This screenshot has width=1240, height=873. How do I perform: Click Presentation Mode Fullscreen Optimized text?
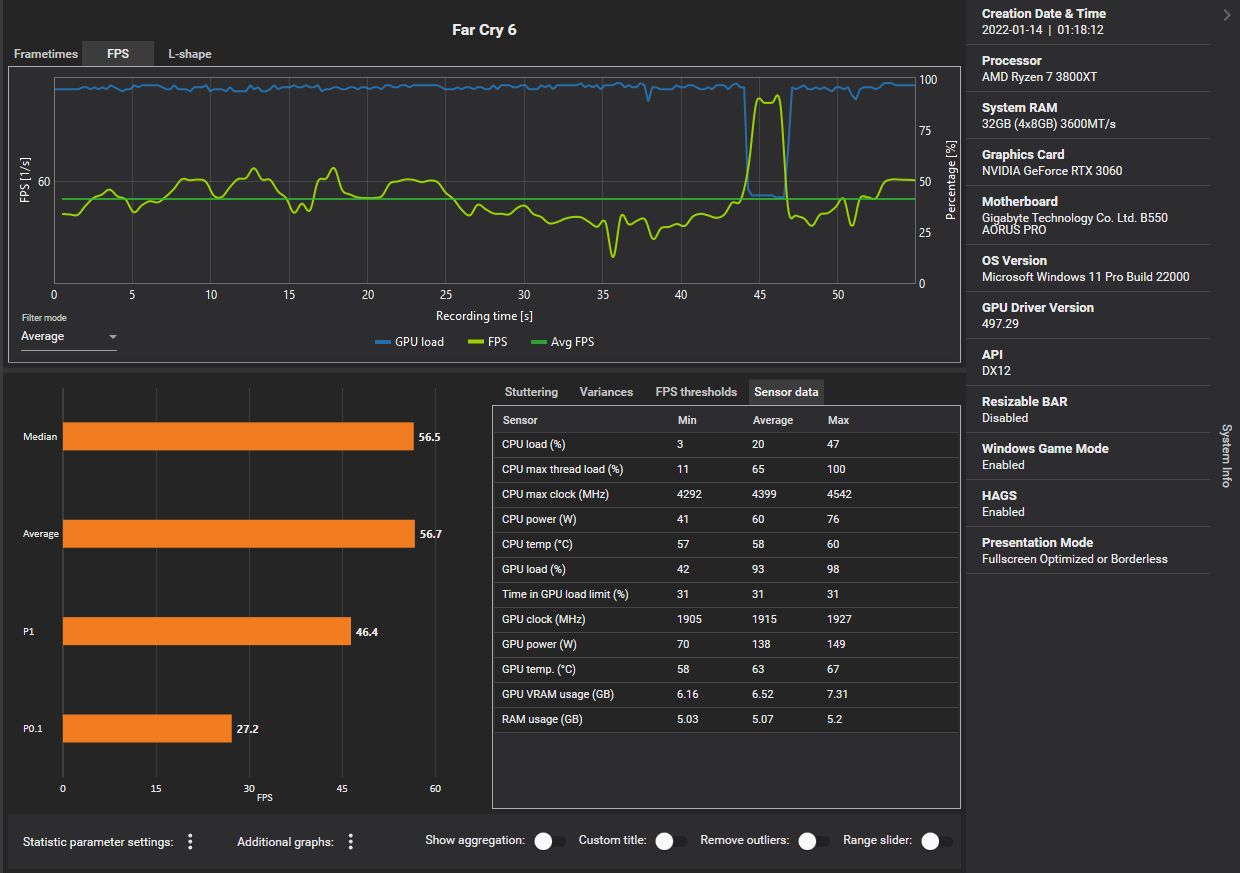[1074, 559]
